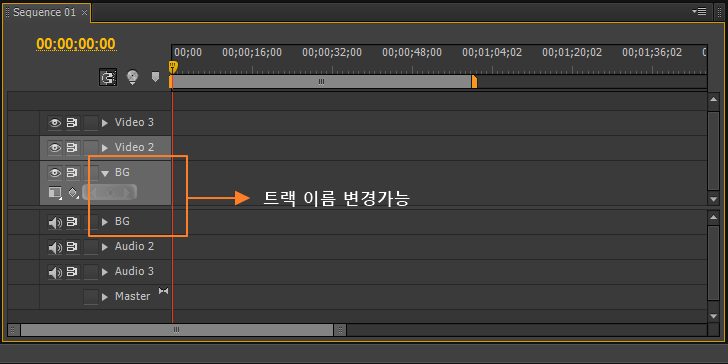The height and width of the screenshot is (364, 728).
Task: Click the playhead marker on the ruler
Action: pos(173,67)
